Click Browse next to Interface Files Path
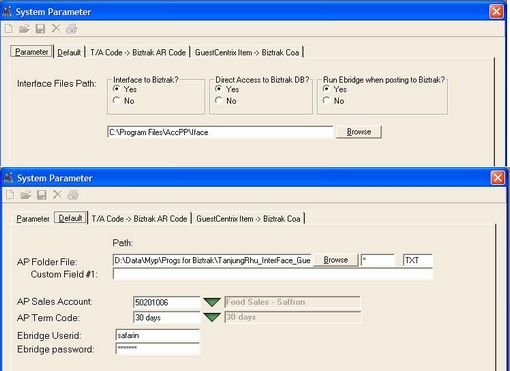This screenshot has height=371, width=510. click(x=359, y=132)
